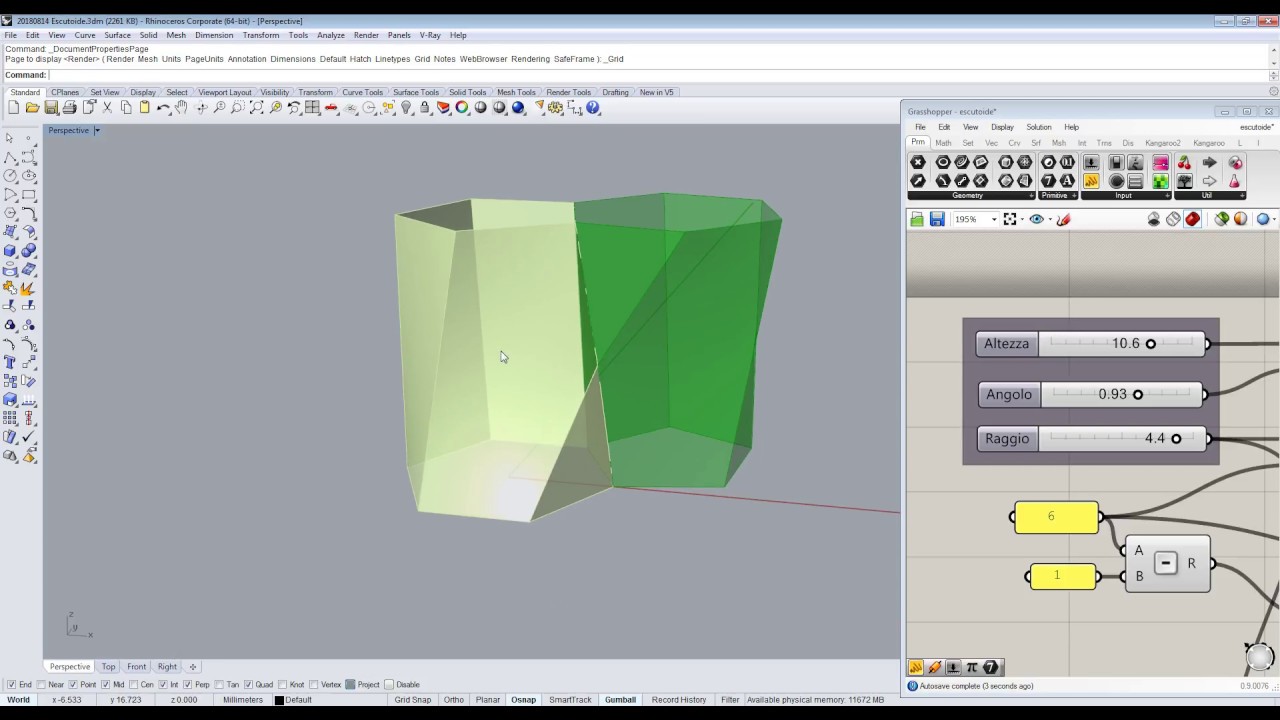This screenshot has height=720, width=1280.
Task: Click the Undo arrow icon
Action: (163, 108)
